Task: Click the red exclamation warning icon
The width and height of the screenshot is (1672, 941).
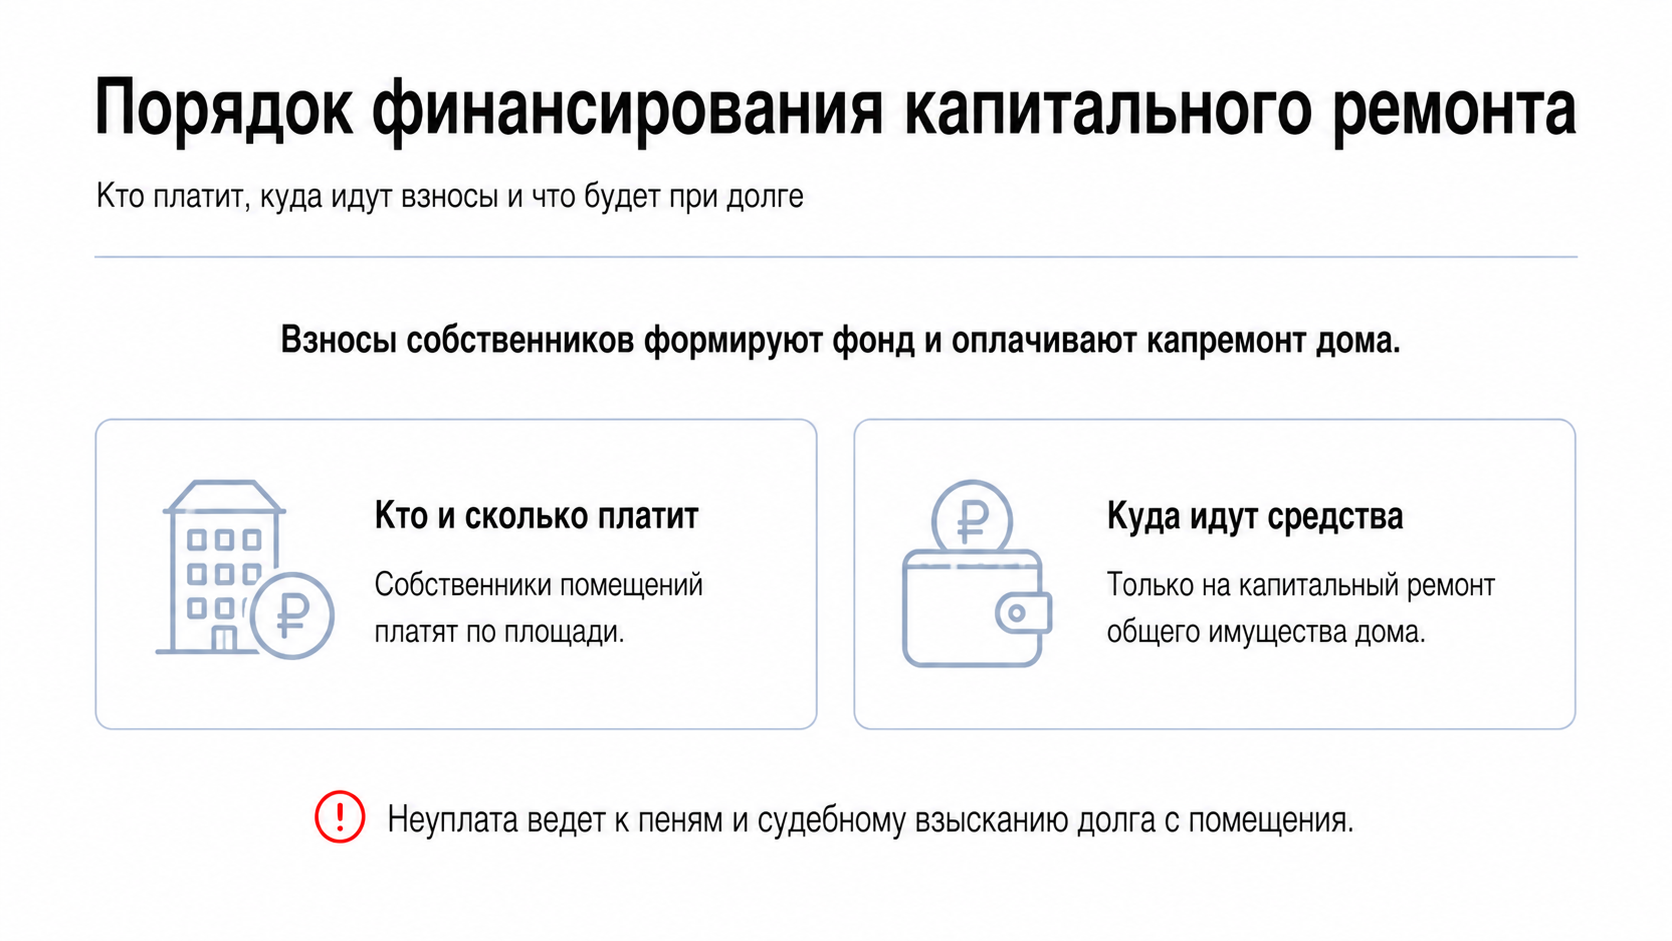Action: click(340, 817)
